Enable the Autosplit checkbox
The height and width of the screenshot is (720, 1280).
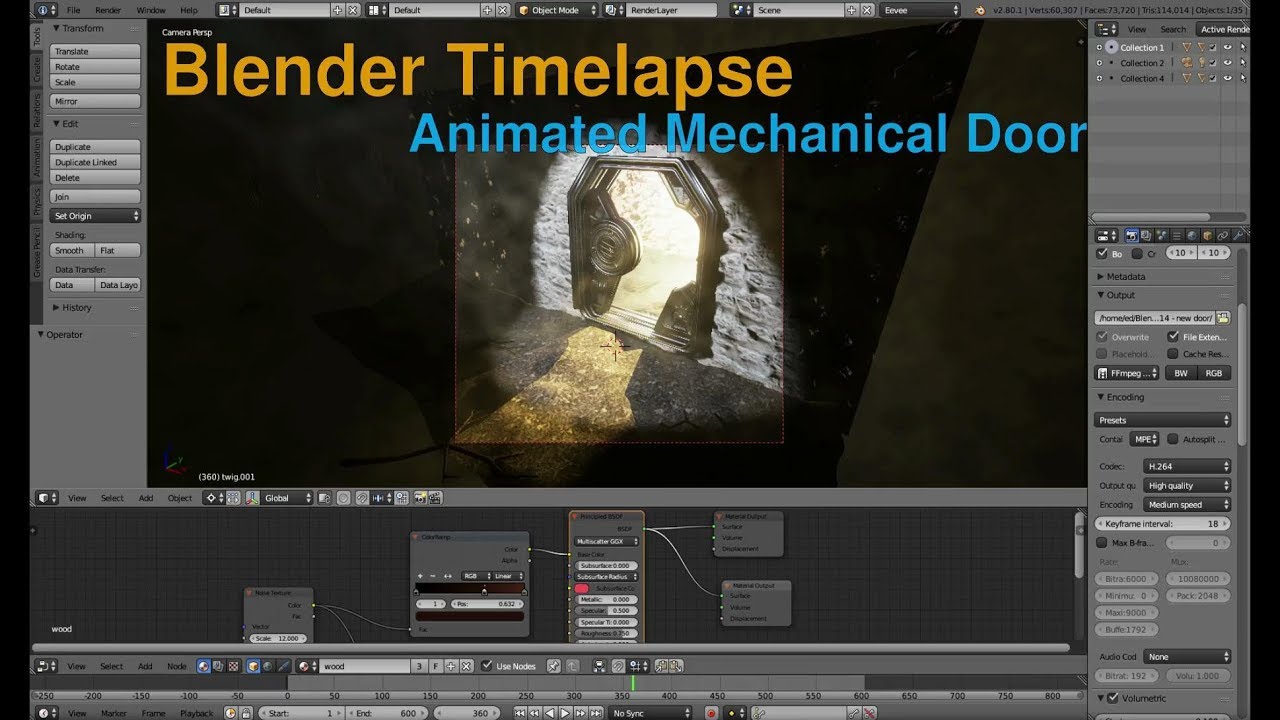point(1173,439)
